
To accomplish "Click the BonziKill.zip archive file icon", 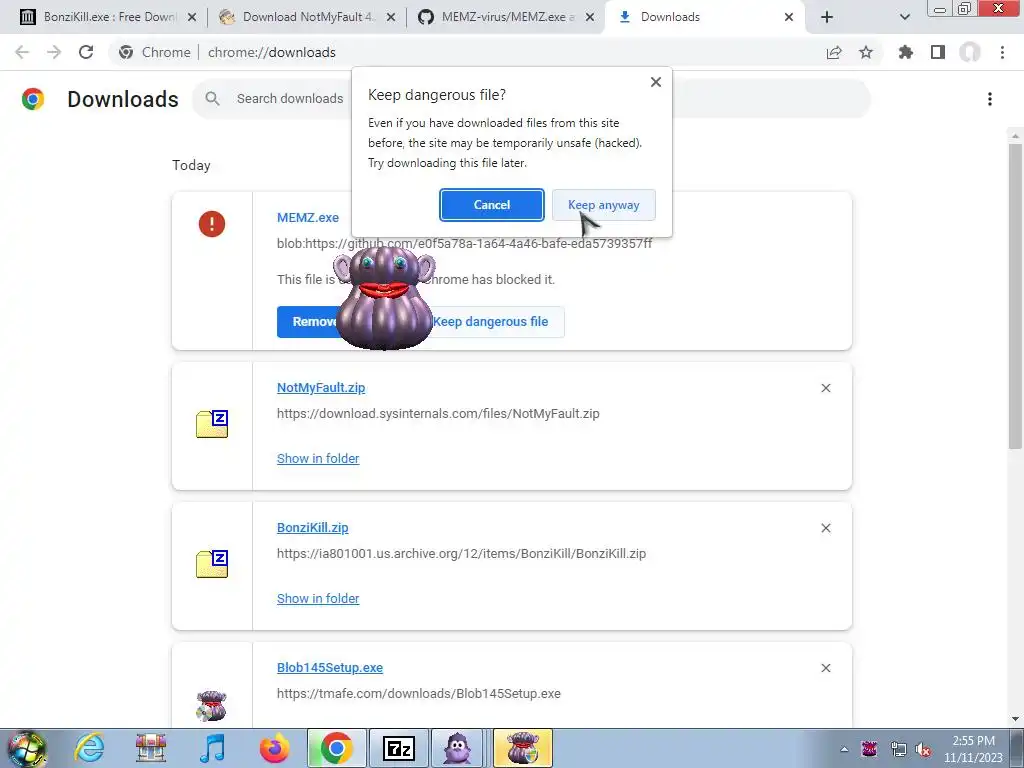I will (212, 564).
